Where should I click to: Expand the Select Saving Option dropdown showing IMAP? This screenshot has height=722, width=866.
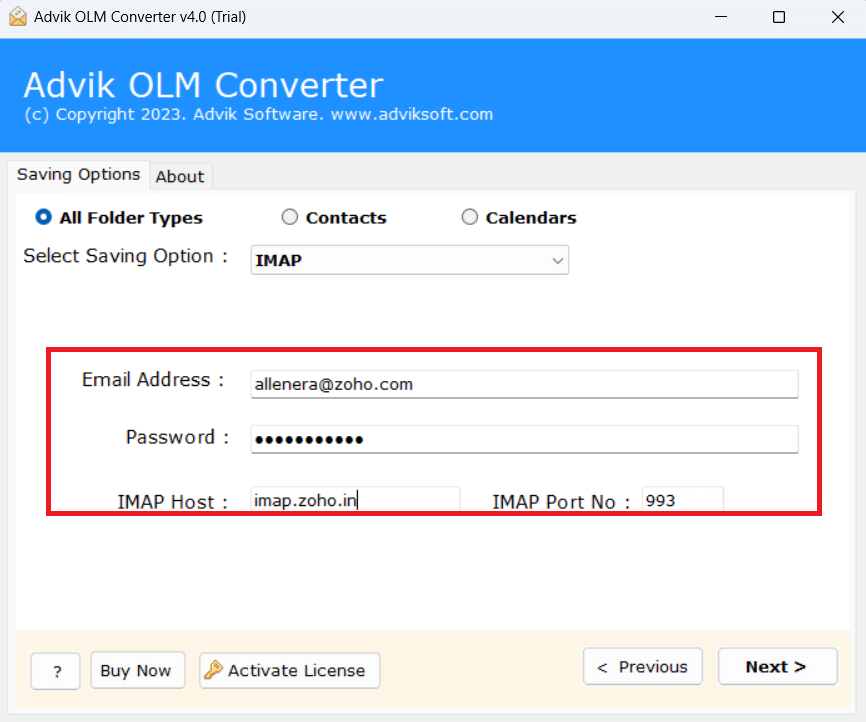409,260
